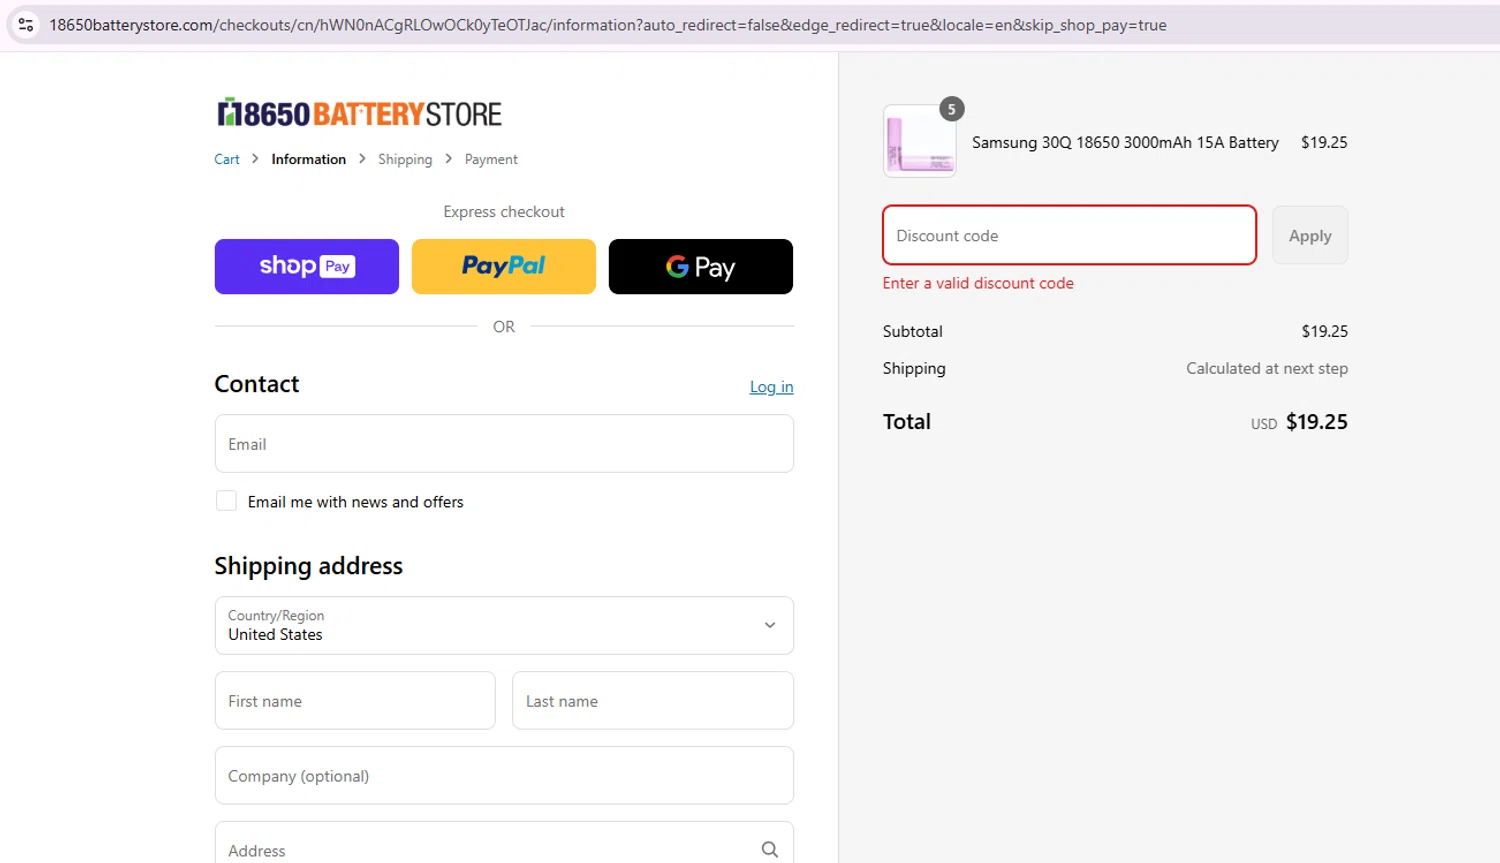Click the Total amount $19.25
This screenshot has width=1500, height=863.
[1317, 422]
